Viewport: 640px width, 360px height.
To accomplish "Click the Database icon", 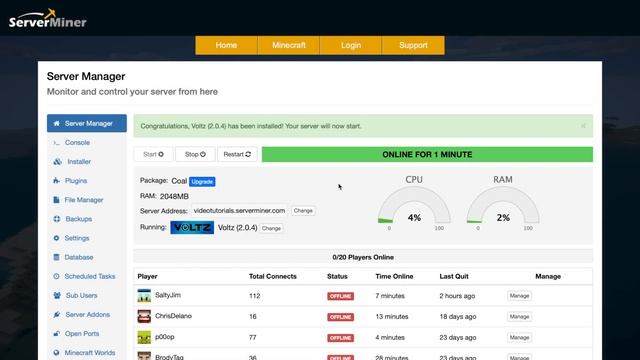I will tap(56, 257).
